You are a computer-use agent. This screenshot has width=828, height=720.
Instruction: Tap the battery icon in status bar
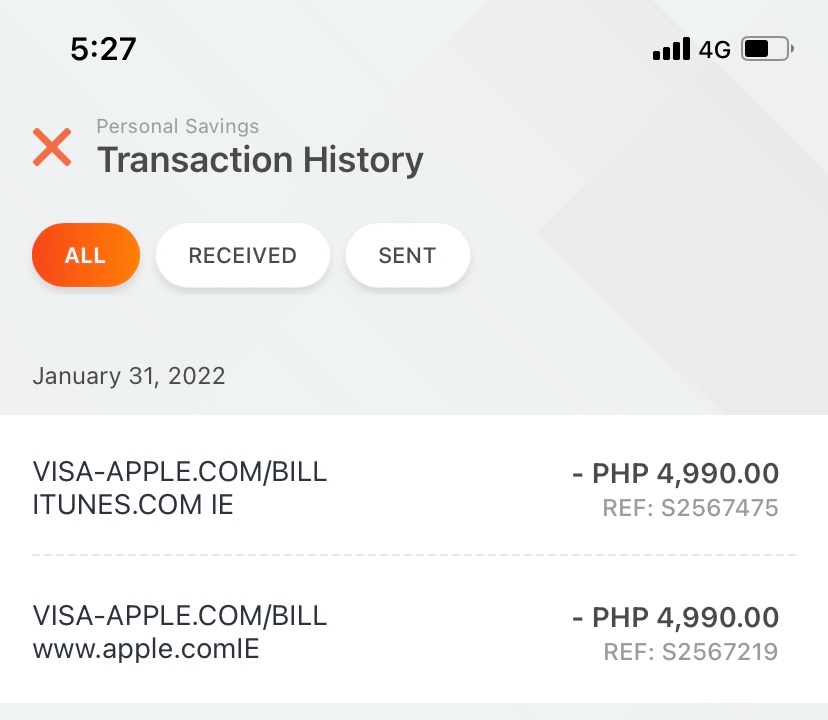pyautogui.click(x=767, y=49)
